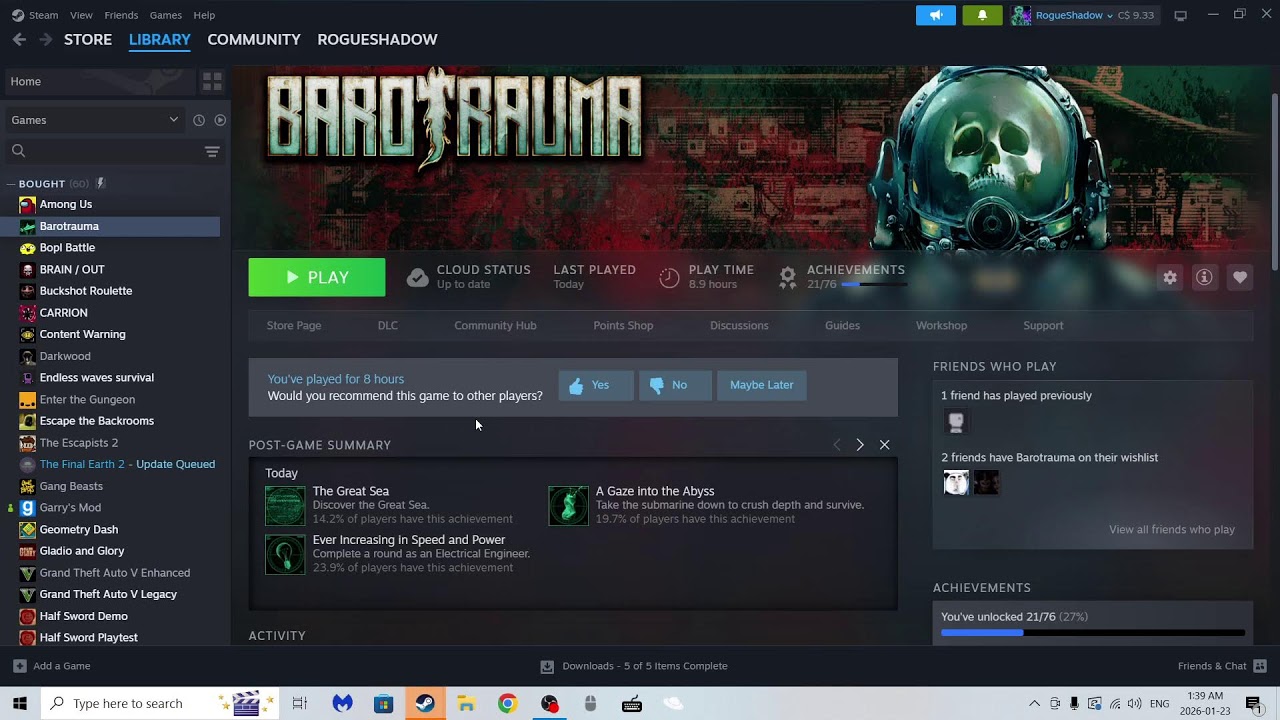
Task: Open A Gaze into the Abyss achievement icon
Action: click(568, 506)
